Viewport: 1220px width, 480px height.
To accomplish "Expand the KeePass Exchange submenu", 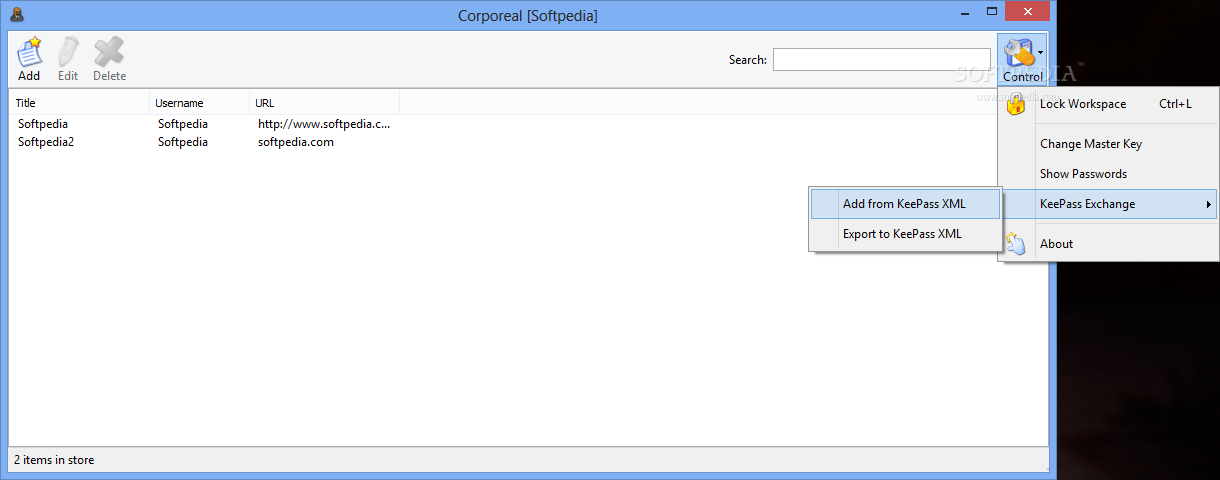I will tap(1108, 204).
